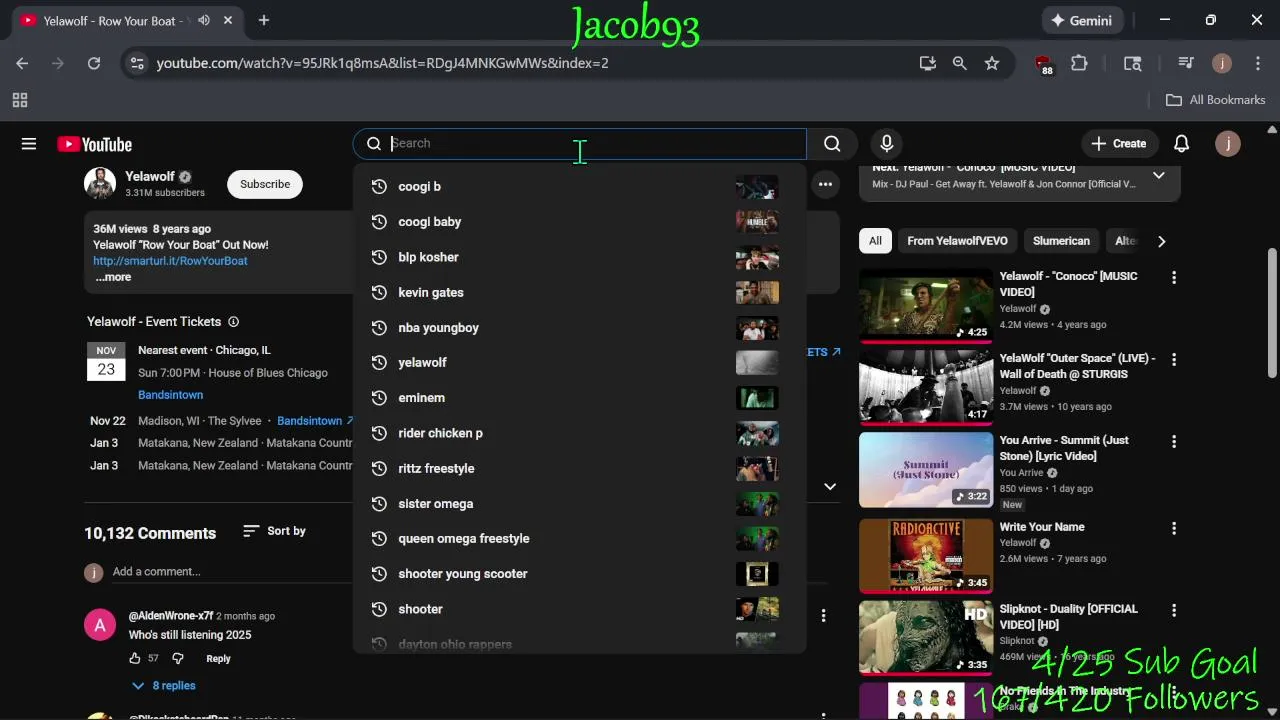The height and width of the screenshot is (720, 1280).
Task: Open the All Bookmarks folder
Action: pyautogui.click(x=1216, y=100)
